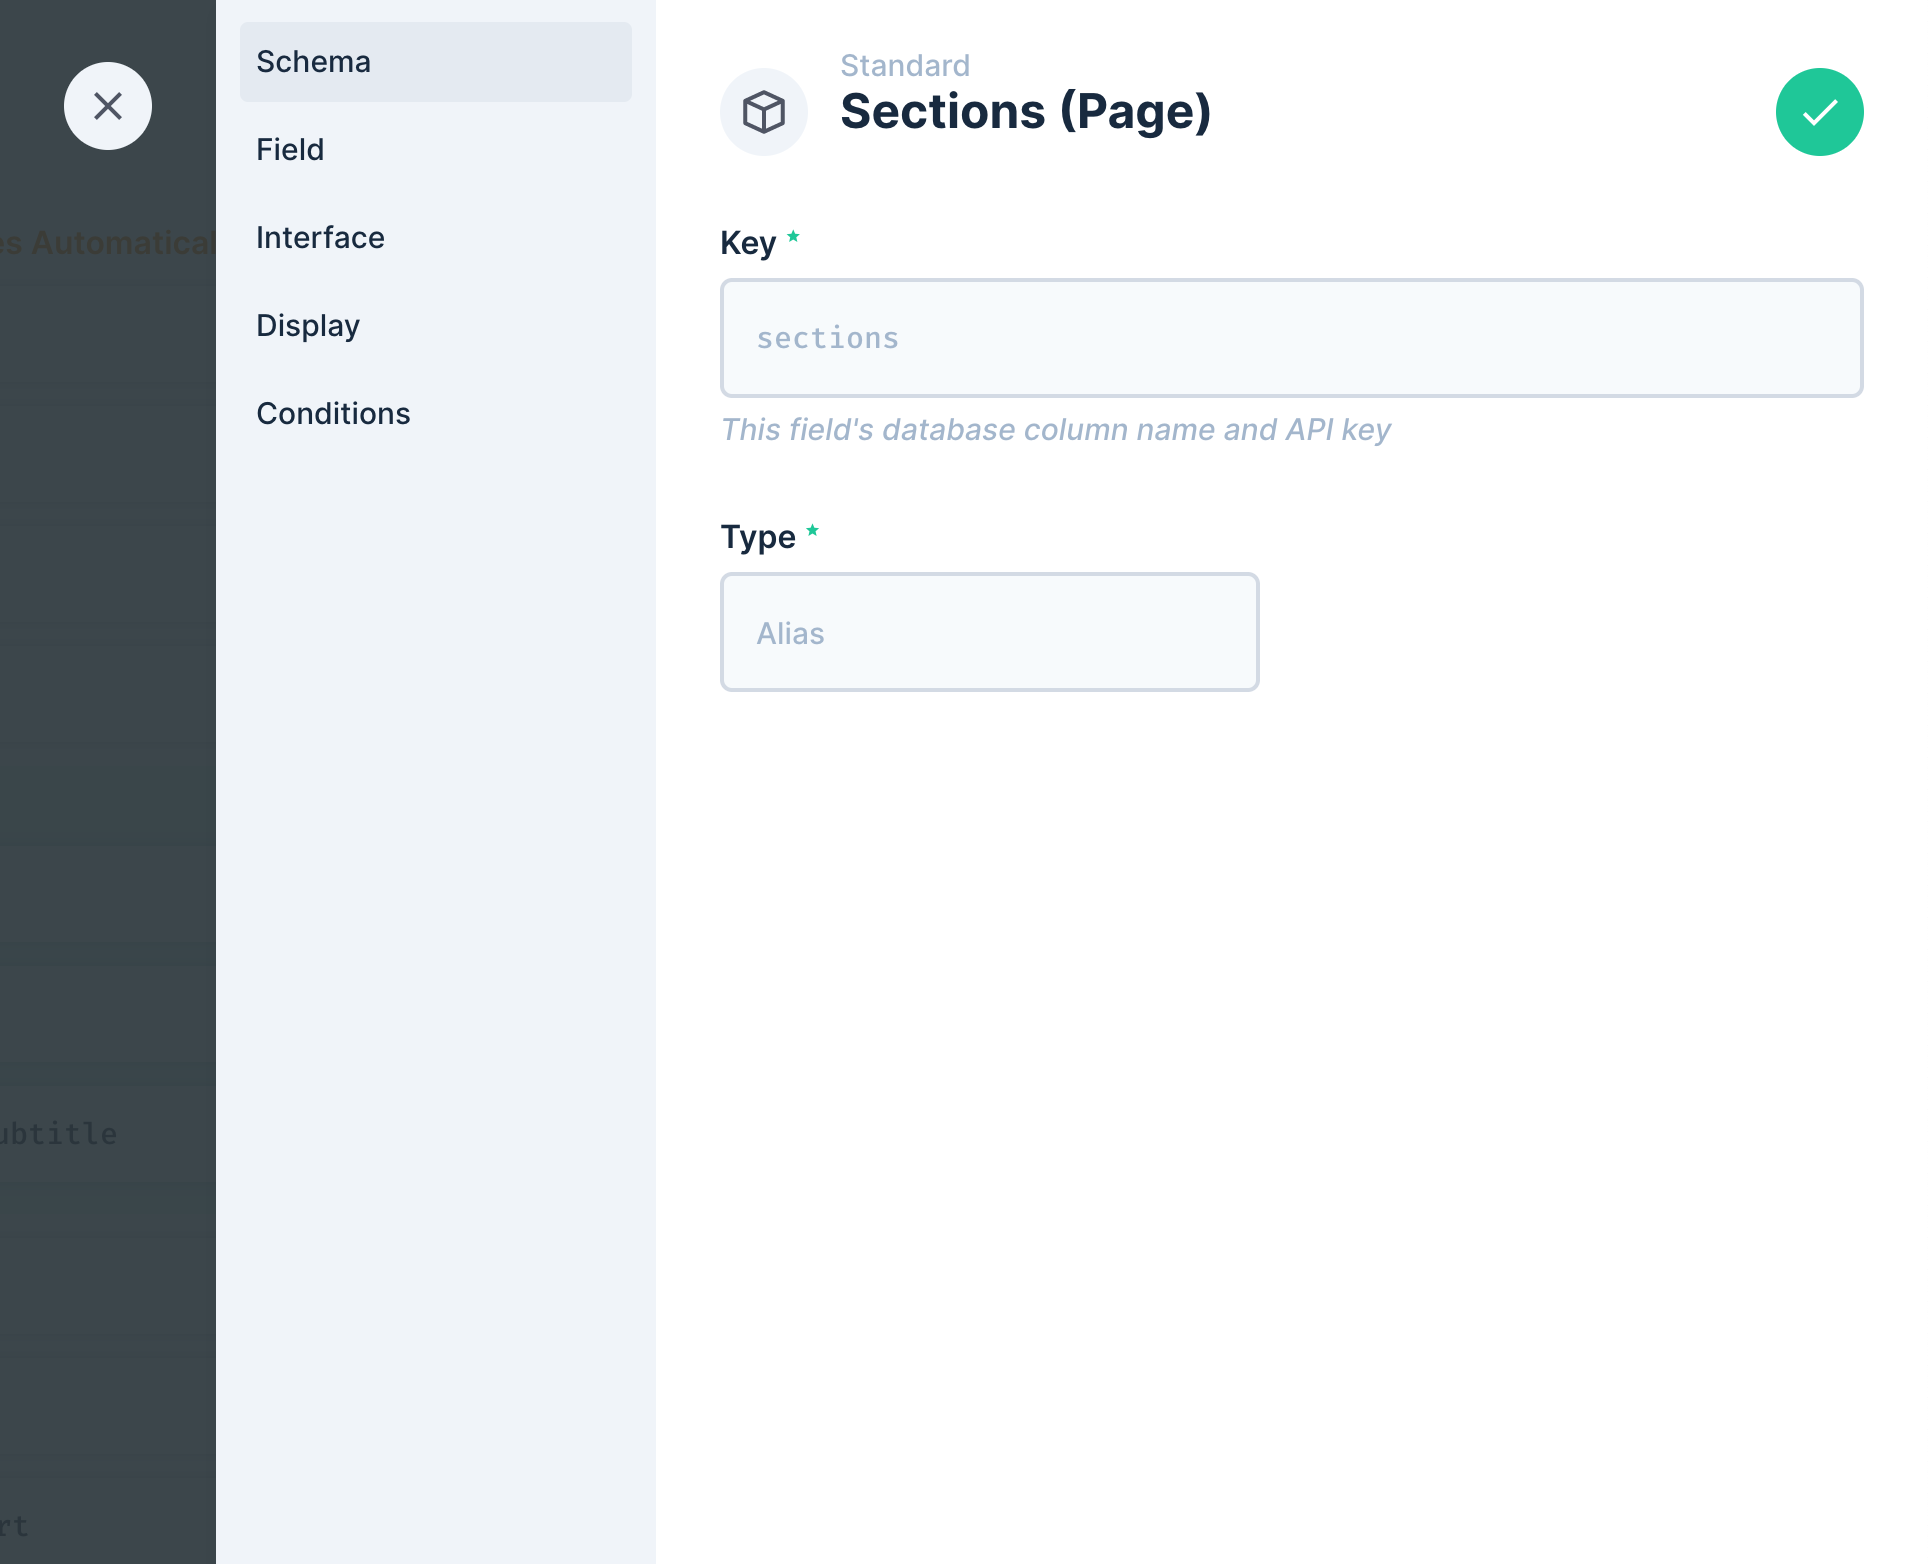This screenshot has width=1928, height=1564.
Task: Go to the Interface tab
Action: coord(436,238)
